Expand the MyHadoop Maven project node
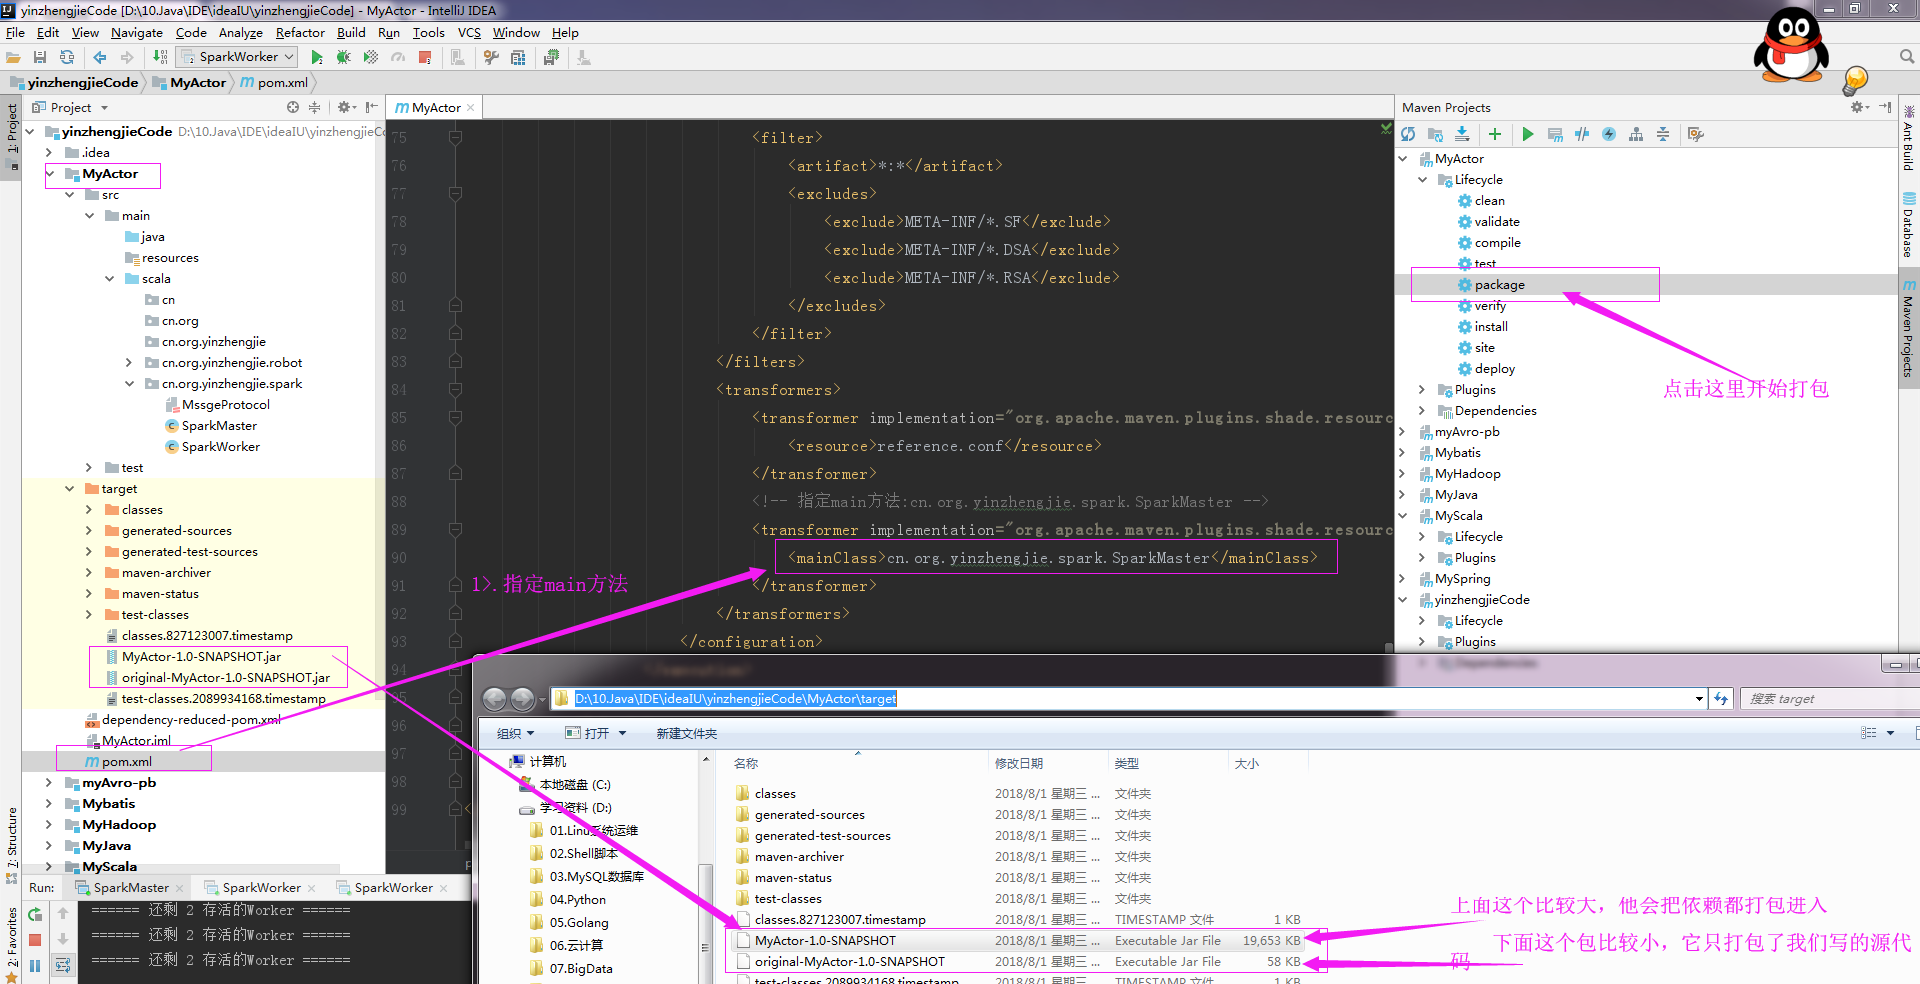 [x=1402, y=474]
